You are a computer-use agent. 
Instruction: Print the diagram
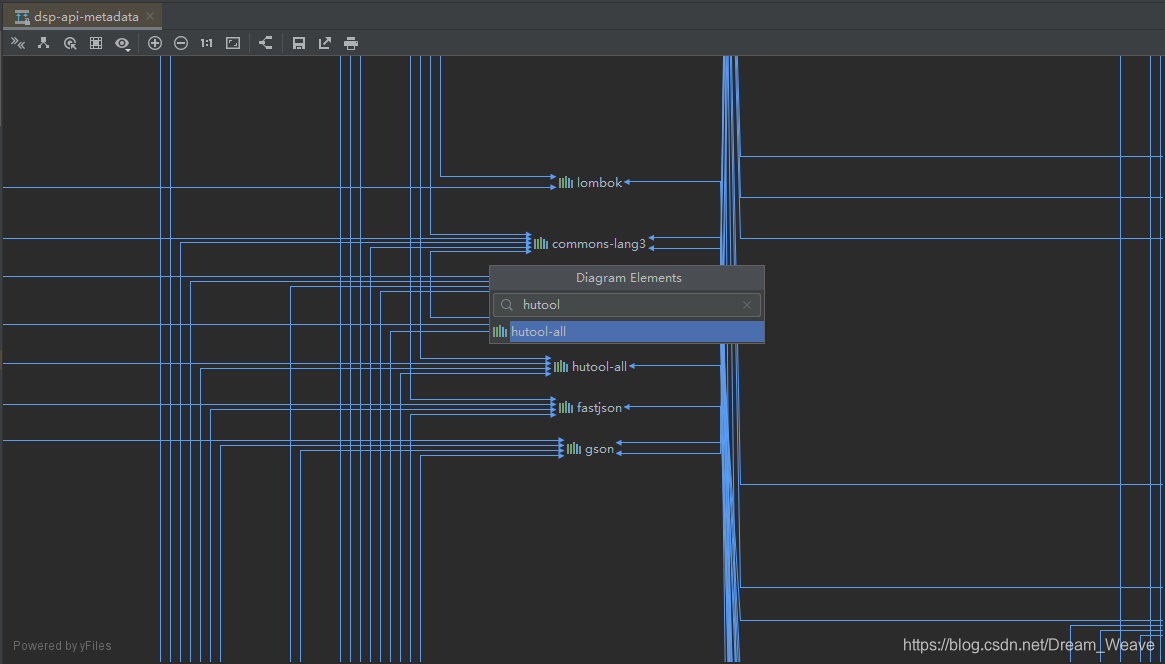(x=351, y=43)
